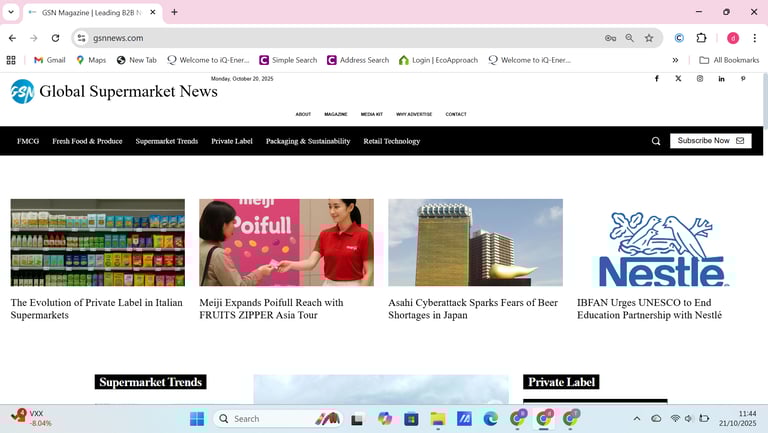Screen dimensions: 768x433
Task: Open Microsoft Edge from the taskbar
Action: pos(490,419)
